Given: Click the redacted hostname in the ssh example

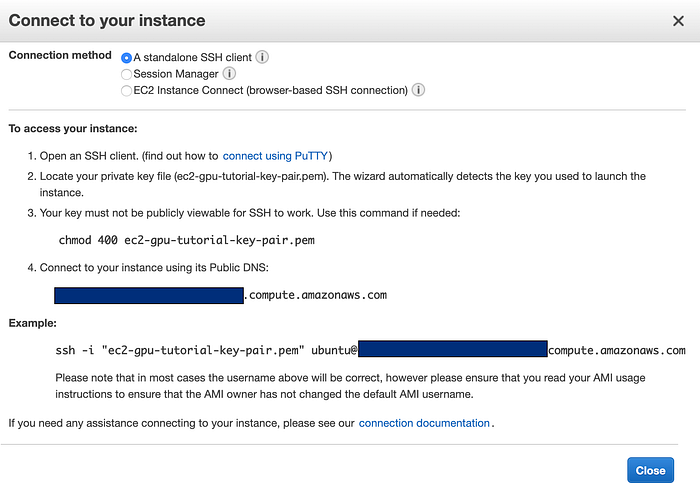Looking at the screenshot, I should [452, 350].
